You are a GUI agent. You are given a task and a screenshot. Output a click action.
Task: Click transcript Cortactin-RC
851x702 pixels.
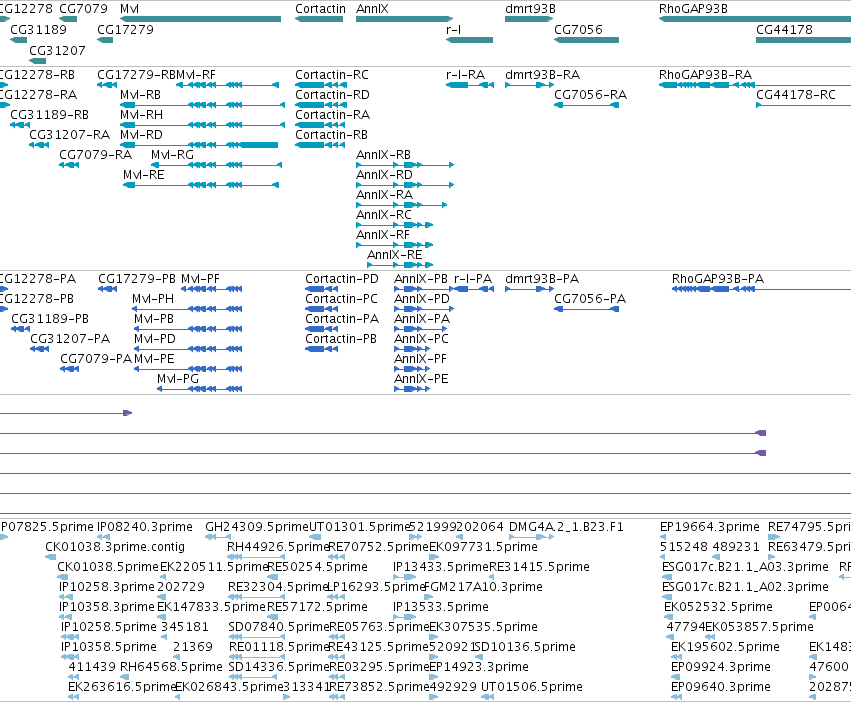[x=332, y=74]
